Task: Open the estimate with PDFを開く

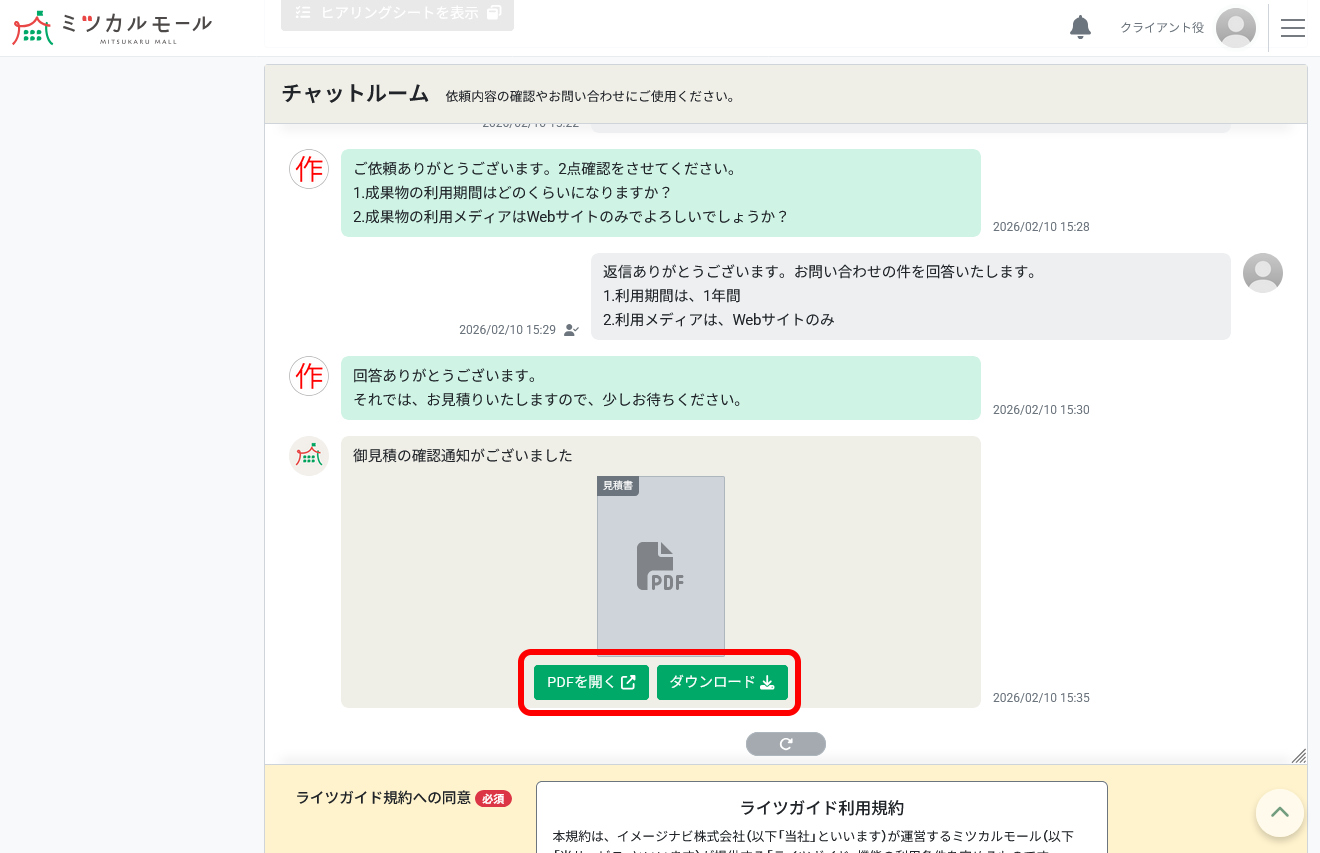Action: (x=591, y=682)
